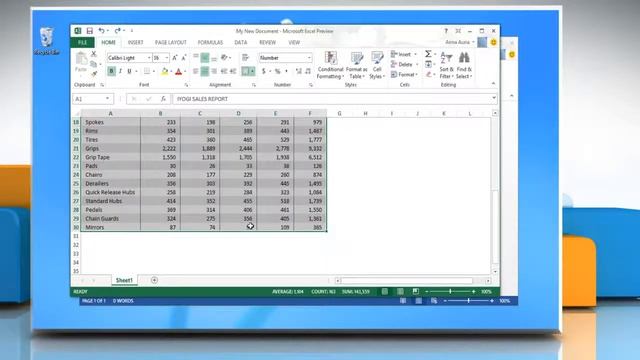Open the Name Box dropdown arrow
640x360 pixels.
107,99
